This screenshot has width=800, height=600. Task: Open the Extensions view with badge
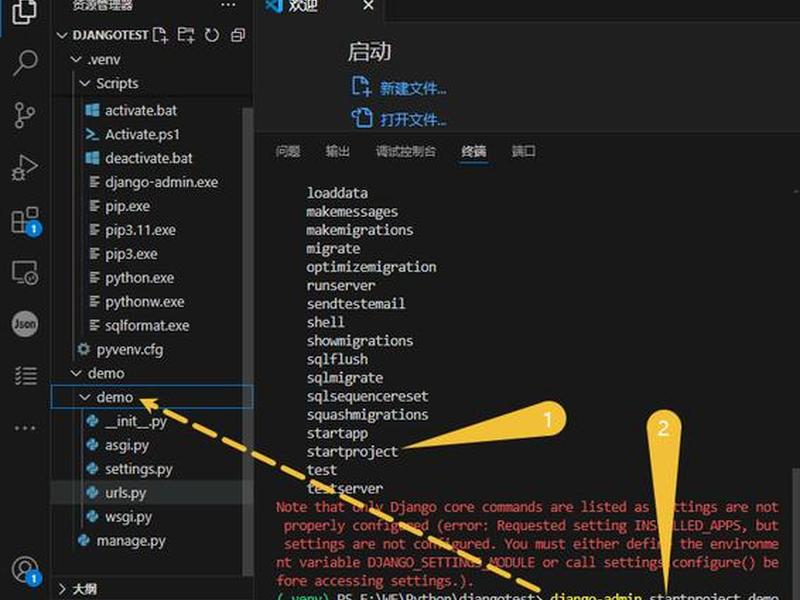[x=26, y=220]
